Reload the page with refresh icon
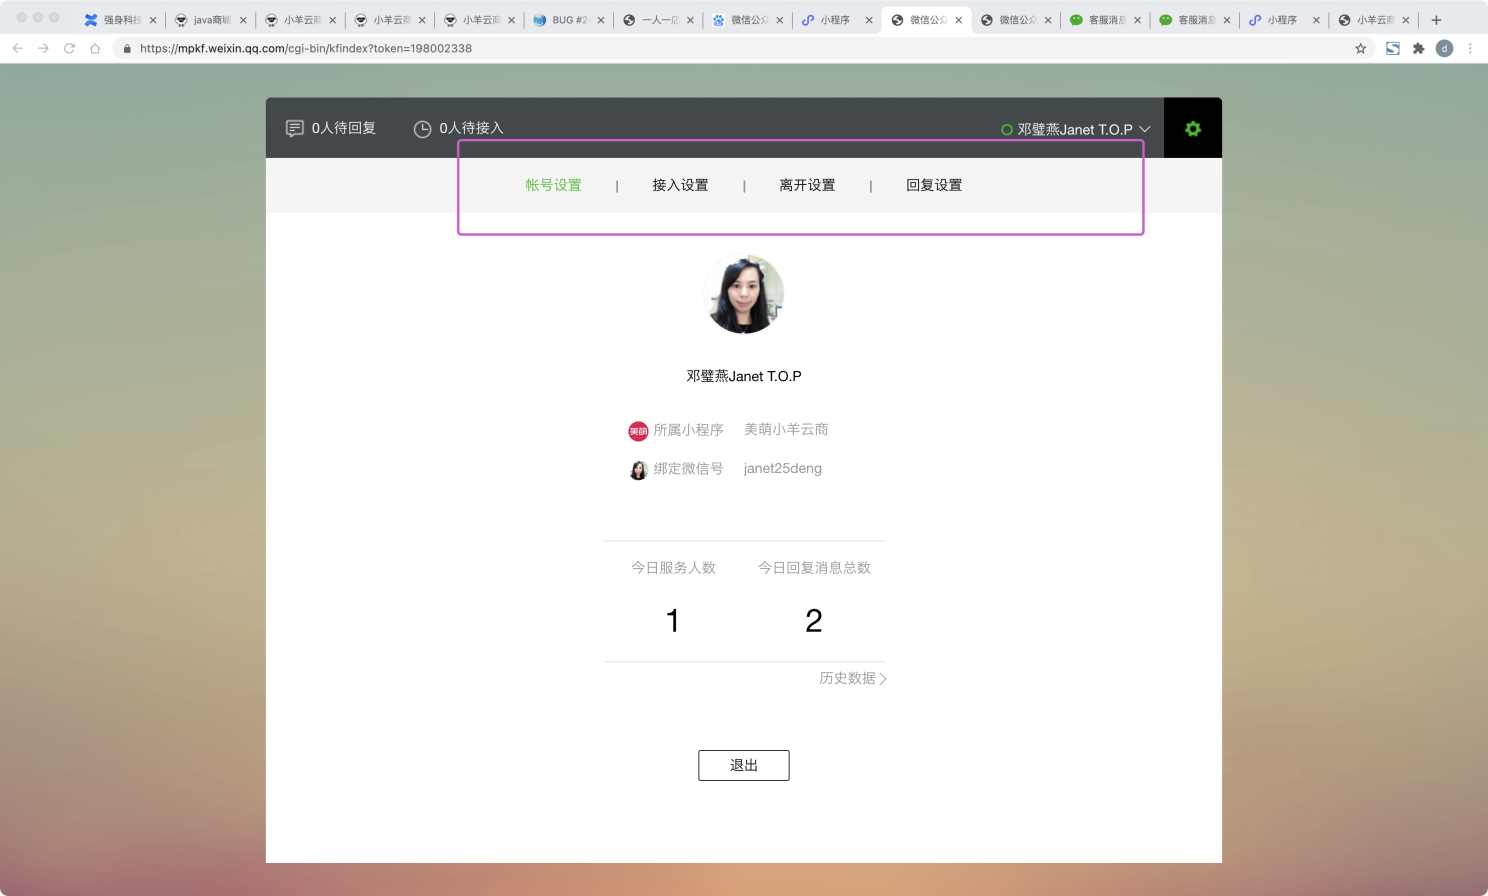The height and width of the screenshot is (896, 1488). click(69, 48)
